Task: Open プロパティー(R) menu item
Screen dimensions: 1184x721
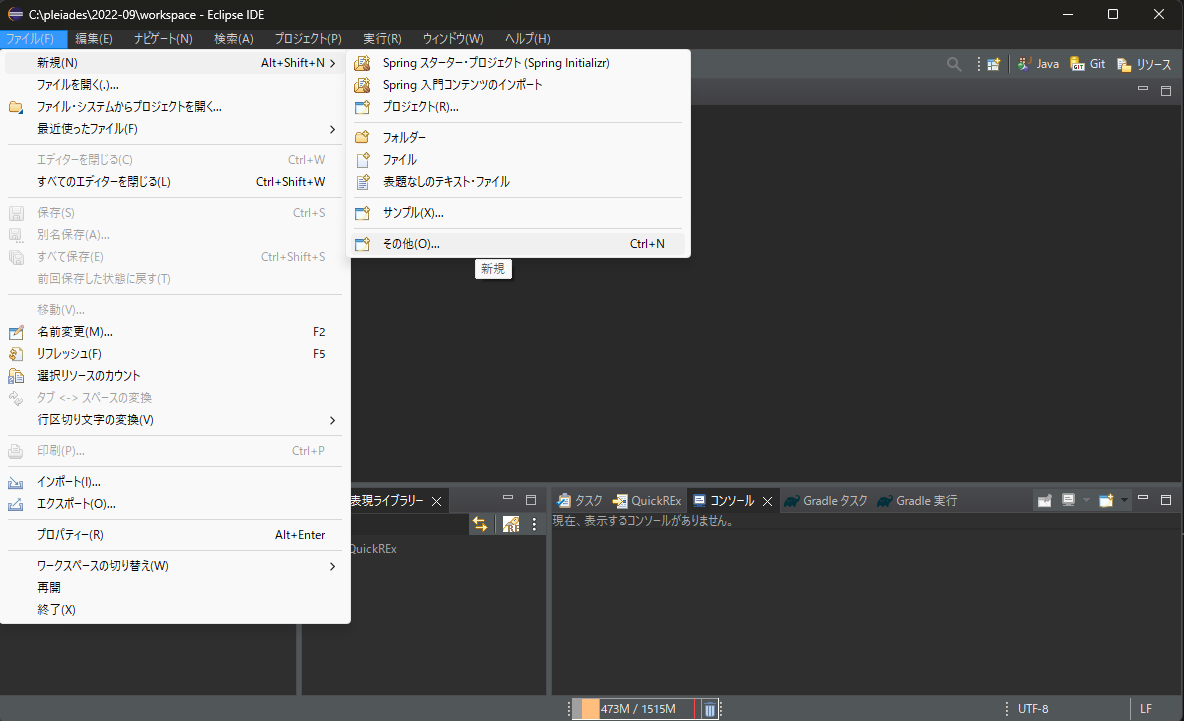Action: click(175, 535)
